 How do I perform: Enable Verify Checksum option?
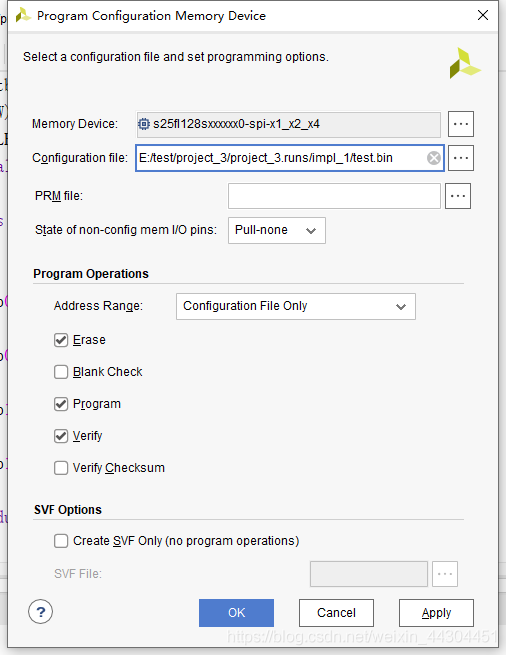click(61, 468)
